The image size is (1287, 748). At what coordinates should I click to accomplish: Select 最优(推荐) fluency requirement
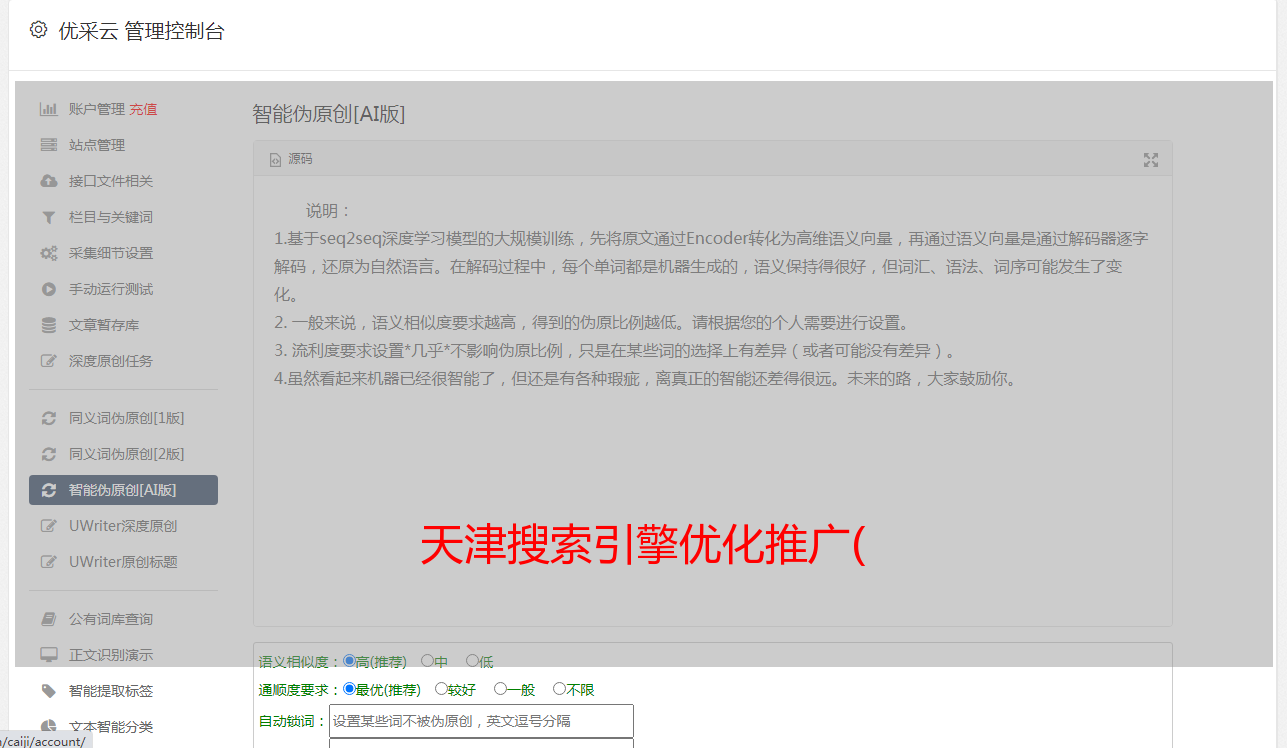(349, 689)
